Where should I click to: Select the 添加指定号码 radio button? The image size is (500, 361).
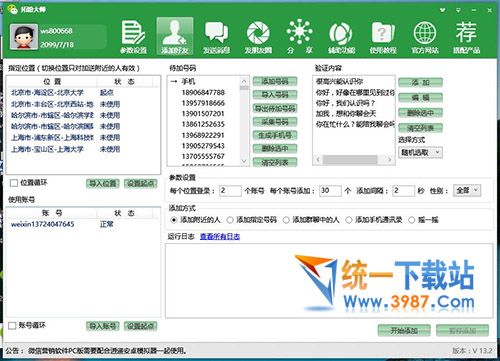230,220
